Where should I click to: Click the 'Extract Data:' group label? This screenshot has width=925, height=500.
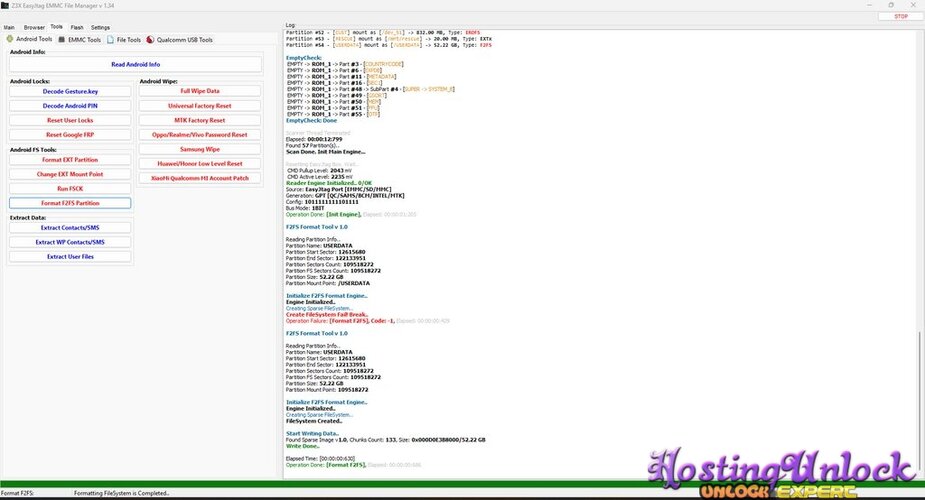point(28,218)
